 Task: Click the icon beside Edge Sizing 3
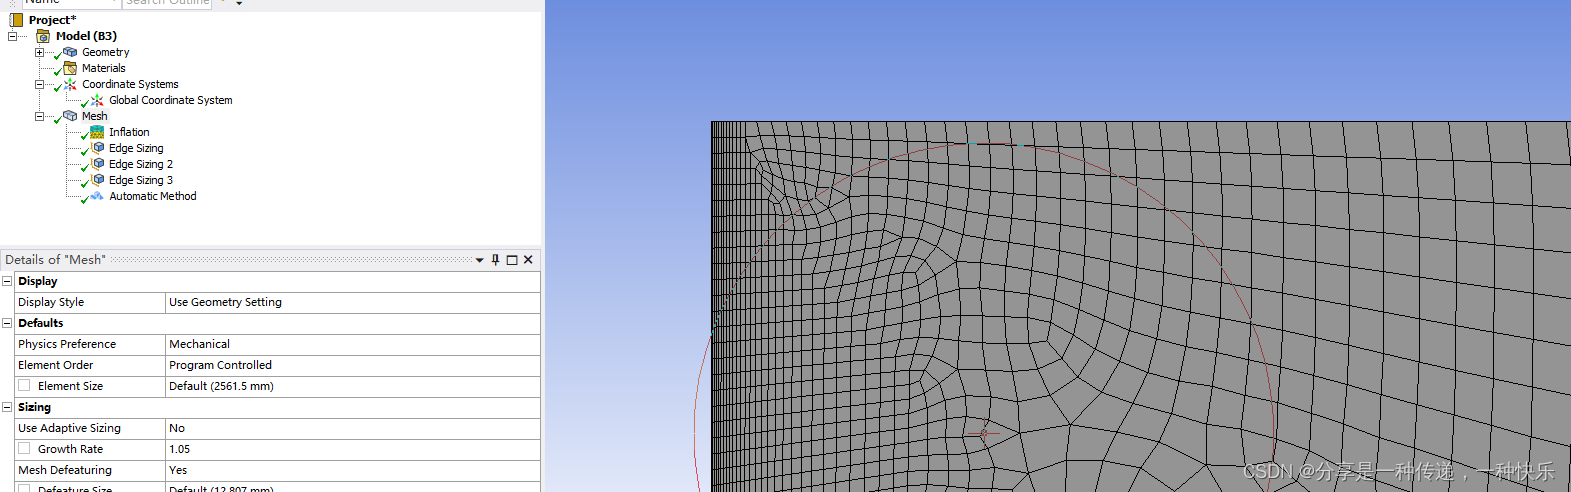tap(97, 180)
